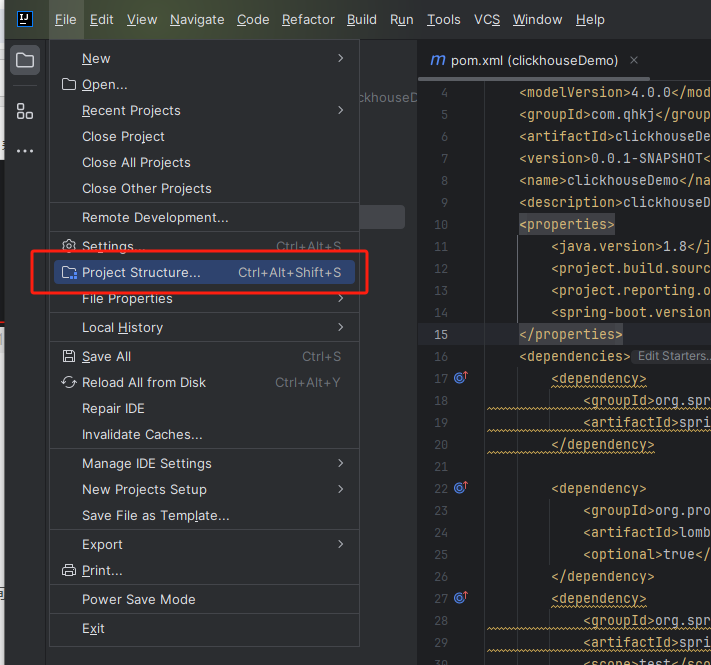Open the Window menu
This screenshot has height=665, width=711.
(x=538, y=19)
